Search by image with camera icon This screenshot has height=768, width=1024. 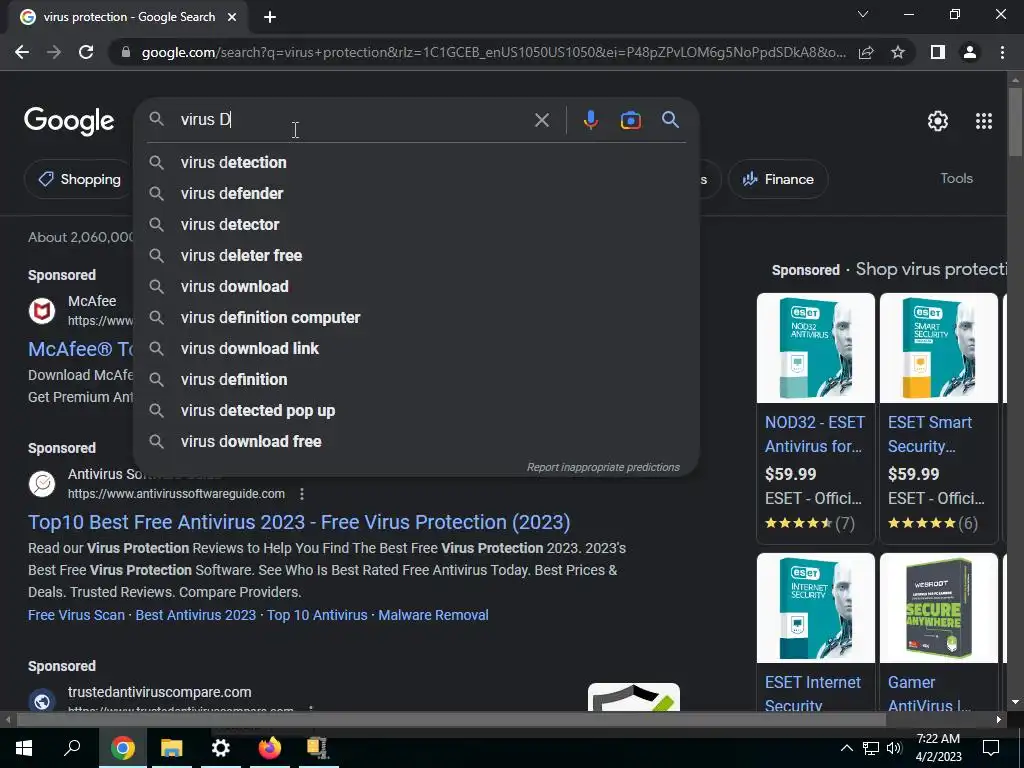pyautogui.click(x=630, y=120)
